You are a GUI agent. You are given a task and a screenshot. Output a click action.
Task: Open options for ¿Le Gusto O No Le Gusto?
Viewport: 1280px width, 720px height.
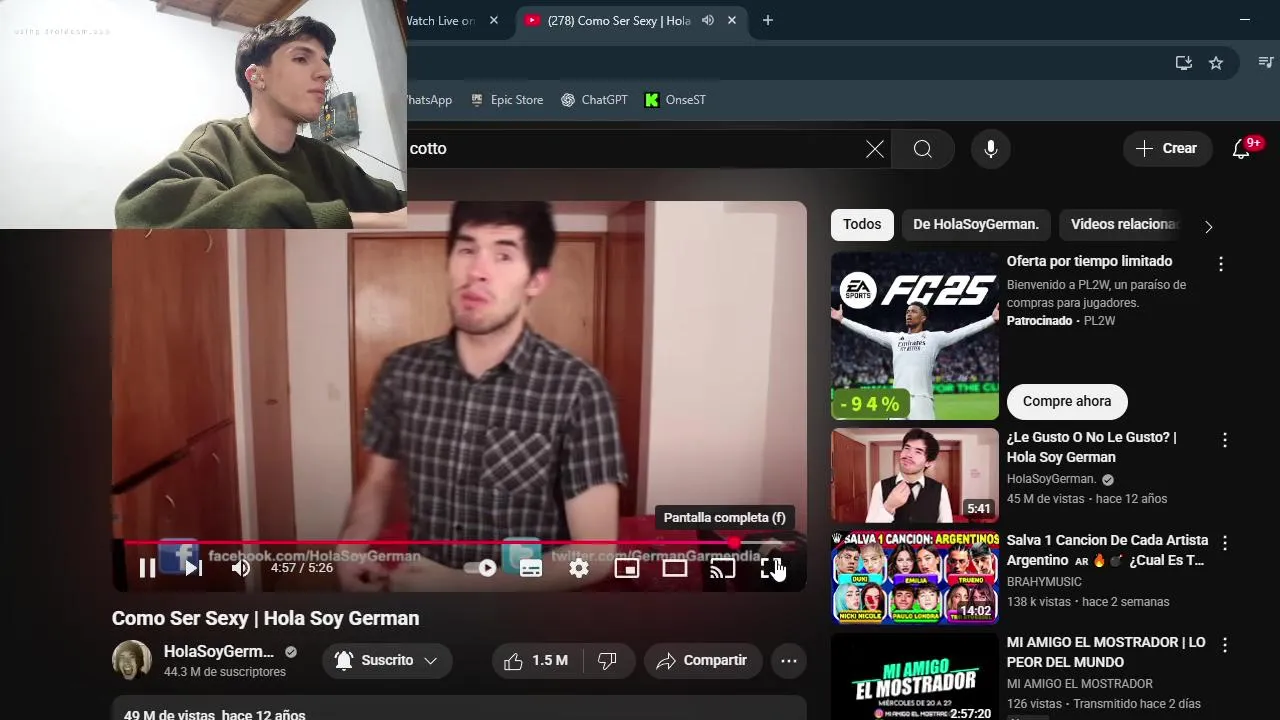click(1224, 440)
